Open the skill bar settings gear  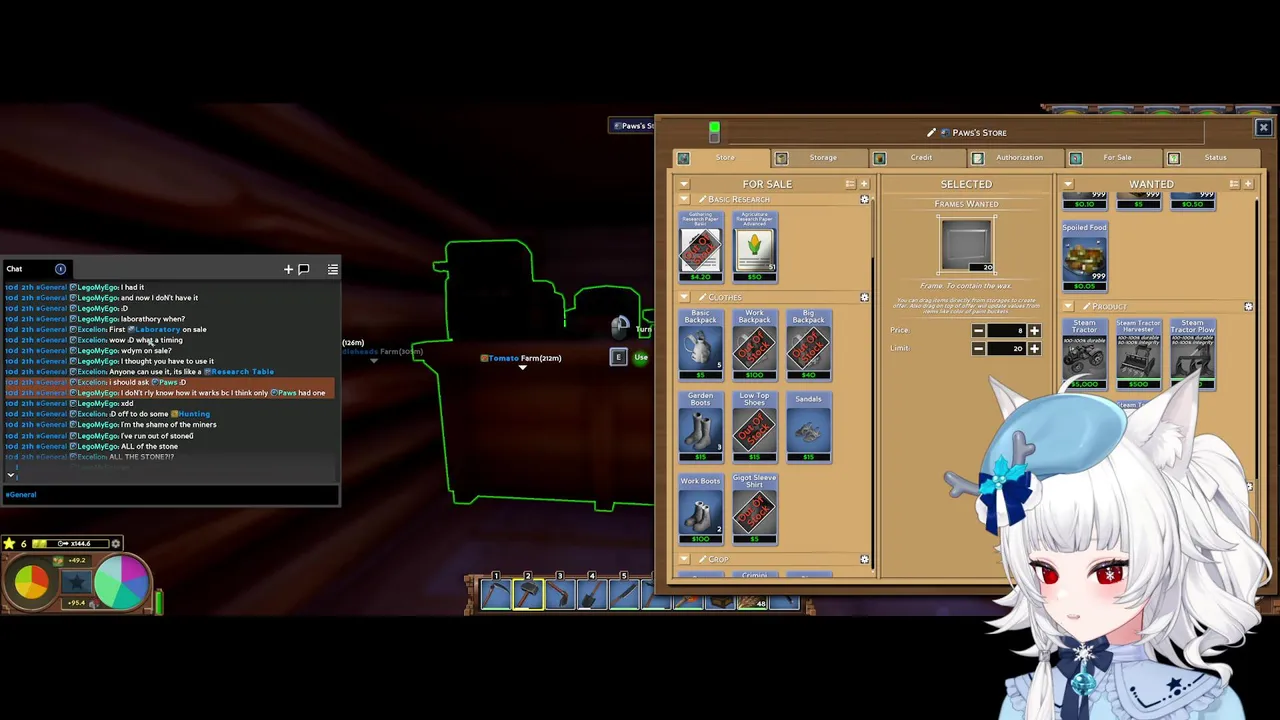click(x=116, y=544)
